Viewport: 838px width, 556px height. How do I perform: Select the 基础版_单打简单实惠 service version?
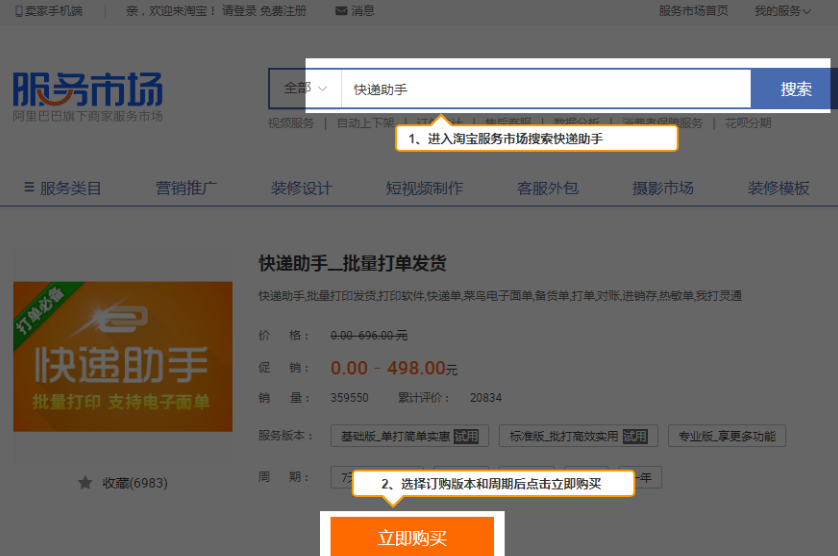pyautogui.click(x=410, y=436)
